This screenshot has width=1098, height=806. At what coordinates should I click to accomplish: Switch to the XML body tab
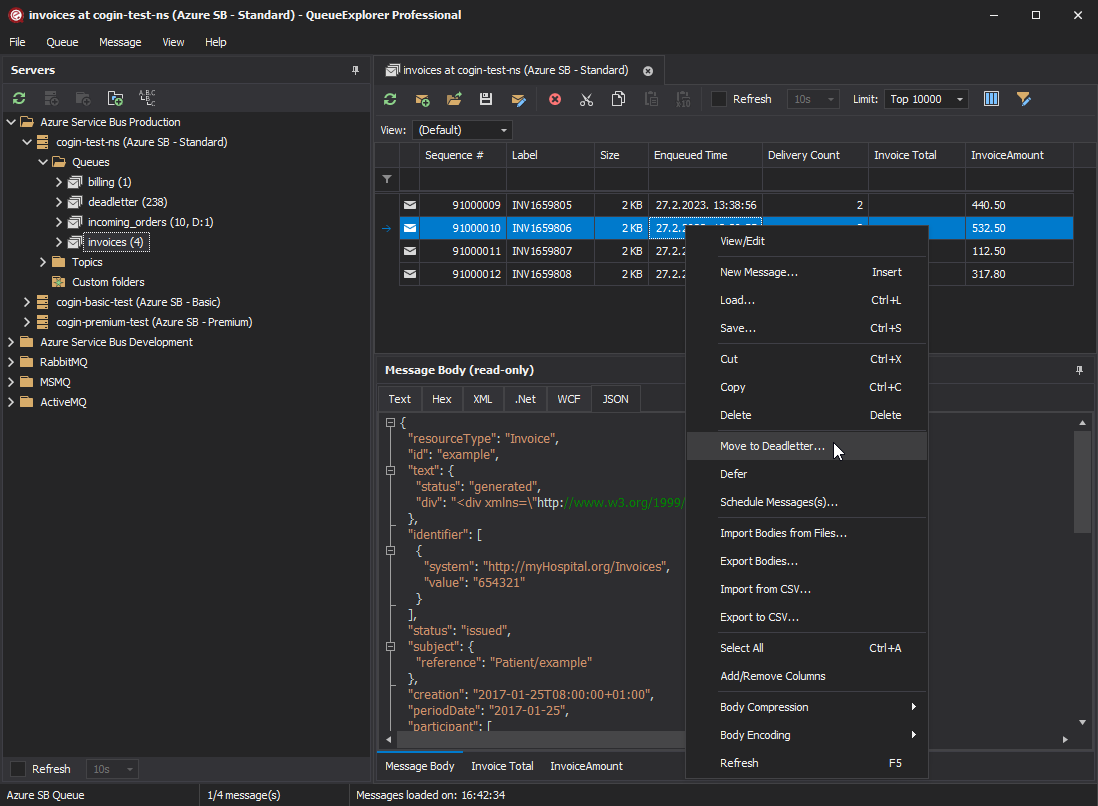click(482, 399)
